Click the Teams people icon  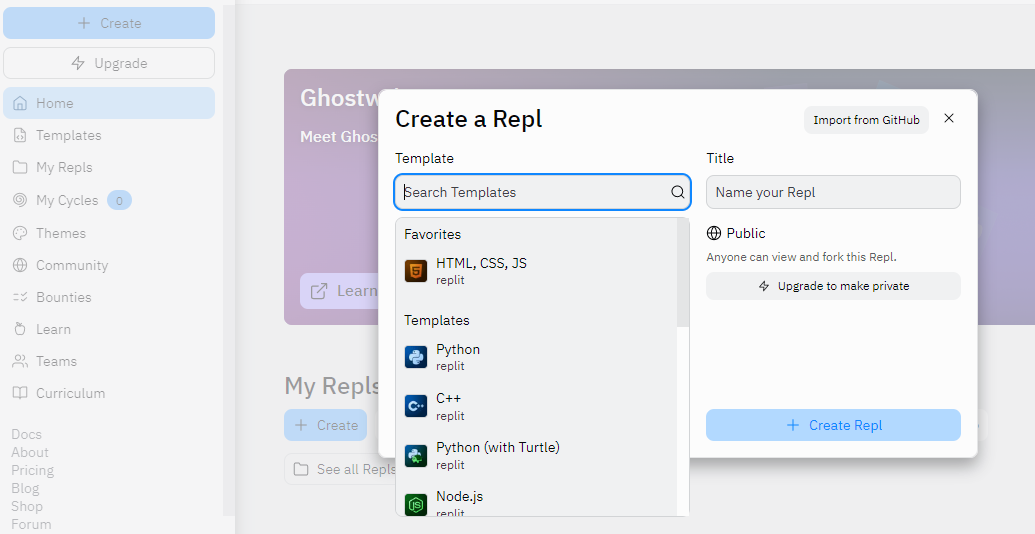click(x=20, y=361)
